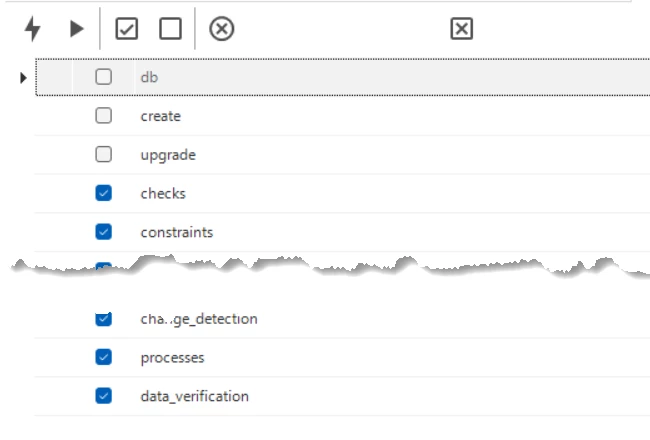Select the upgrade row label
This screenshot has width=650, height=440.
point(168,155)
